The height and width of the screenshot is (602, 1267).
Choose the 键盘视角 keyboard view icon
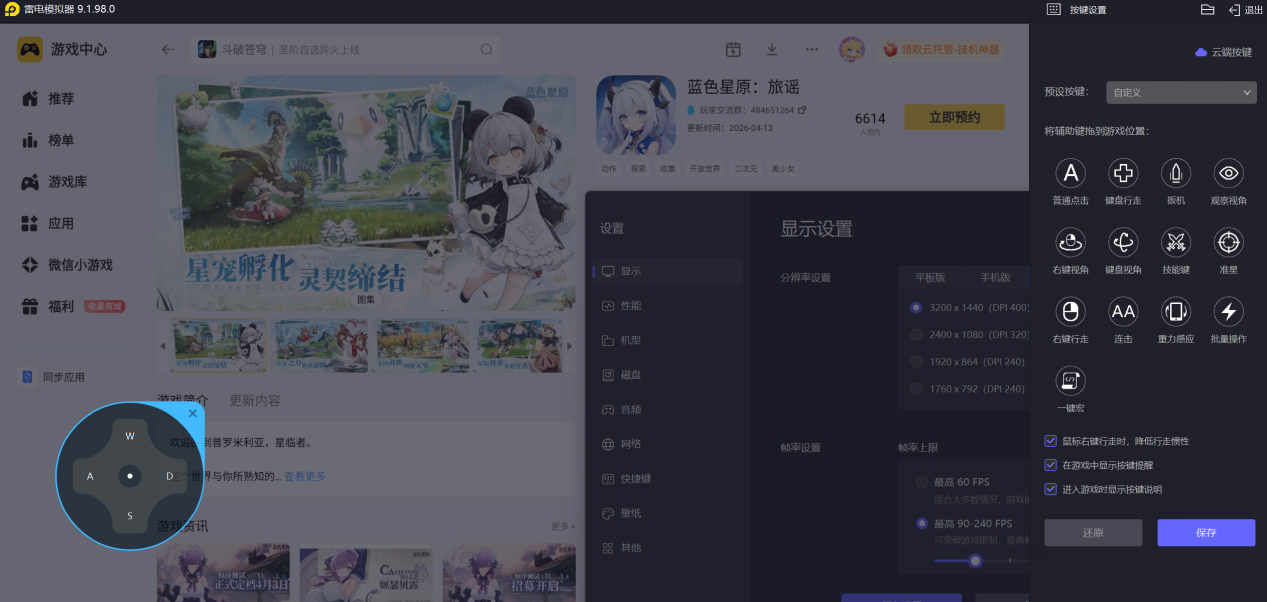pos(1123,242)
